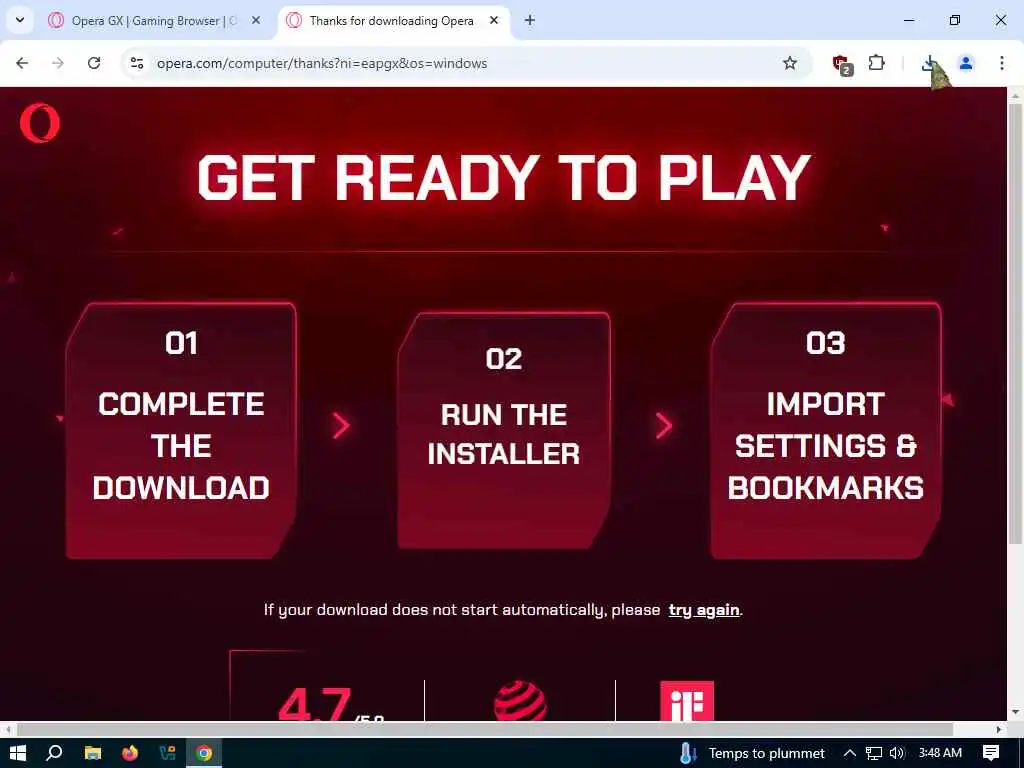Image resolution: width=1024 pixels, height=768 pixels.
Task: Open the Extensions puzzle menu
Action: 876,63
